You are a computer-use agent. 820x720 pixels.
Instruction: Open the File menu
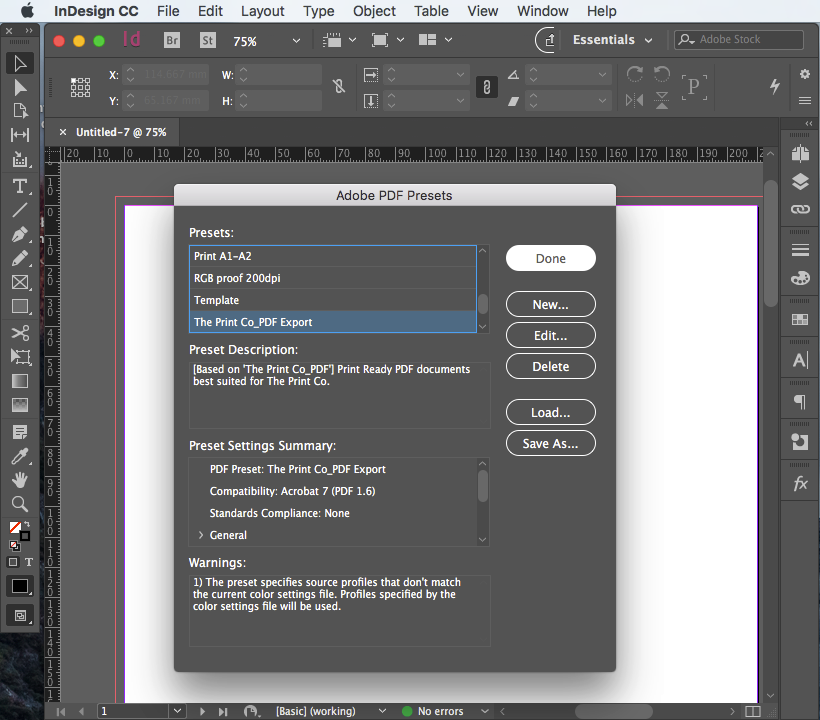pos(168,11)
